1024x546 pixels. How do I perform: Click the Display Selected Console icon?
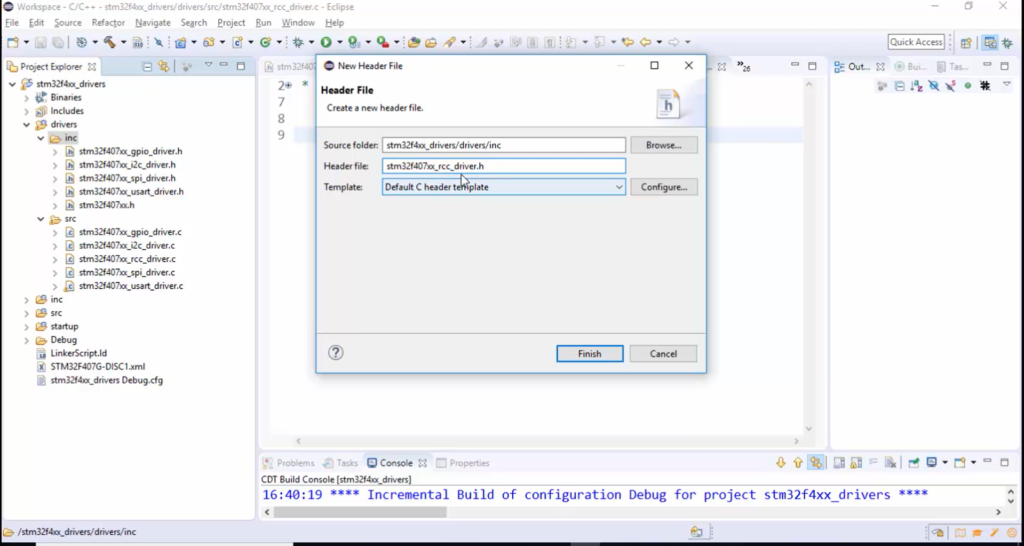[932, 462]
